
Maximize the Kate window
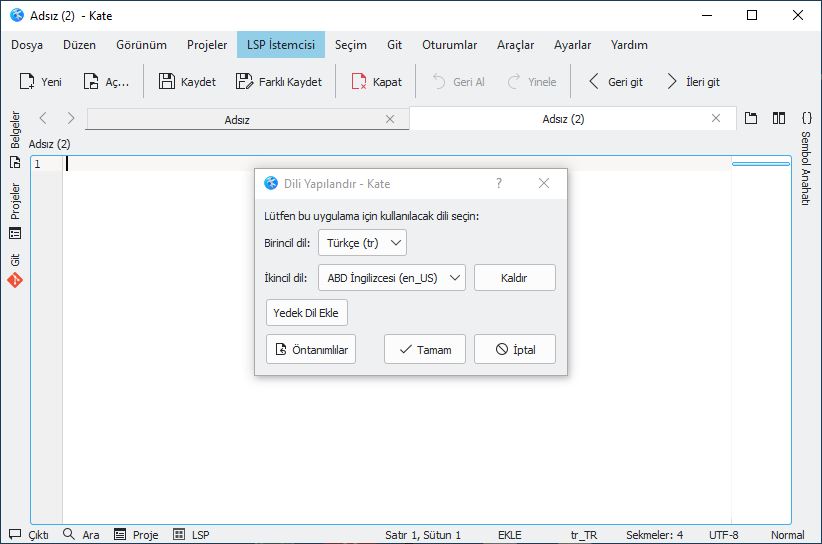point(752,15)
